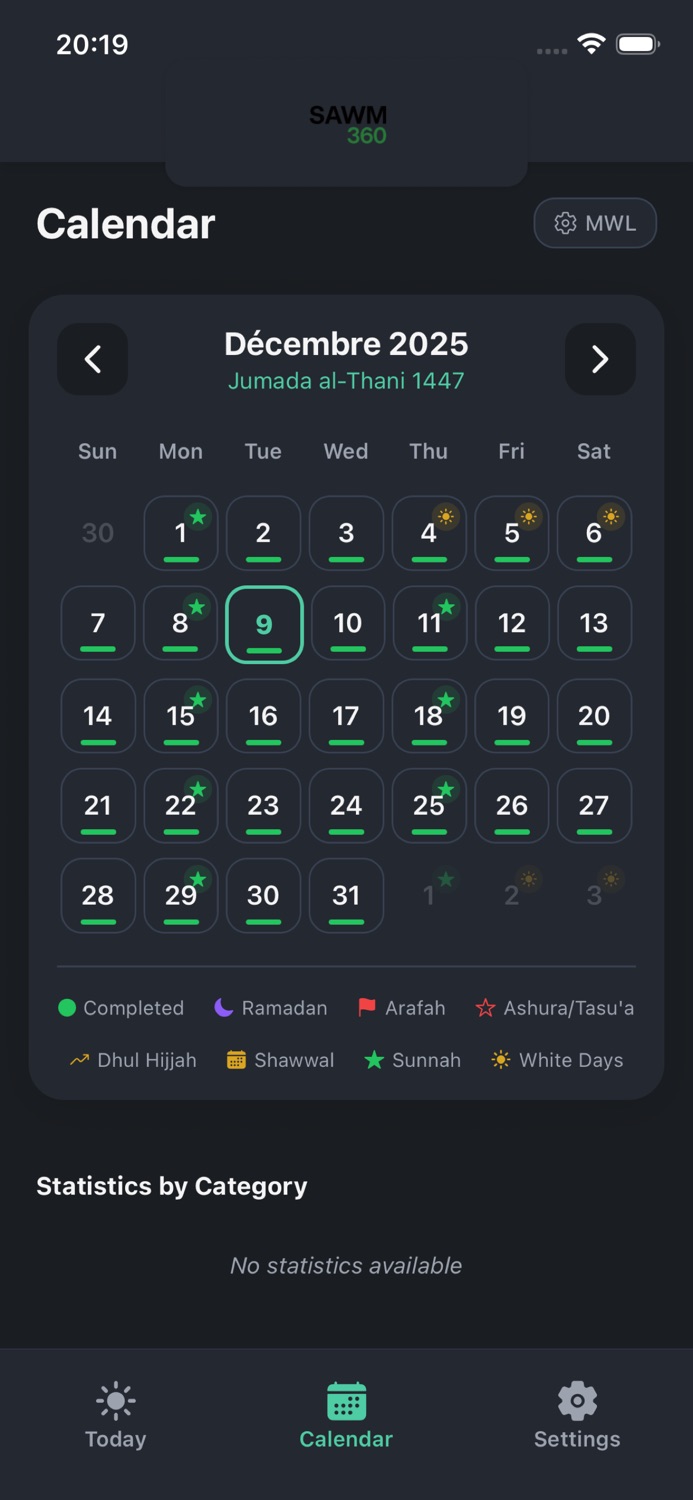
Task: Tap the Wi-Fi status bar icon
Action: 591,44
